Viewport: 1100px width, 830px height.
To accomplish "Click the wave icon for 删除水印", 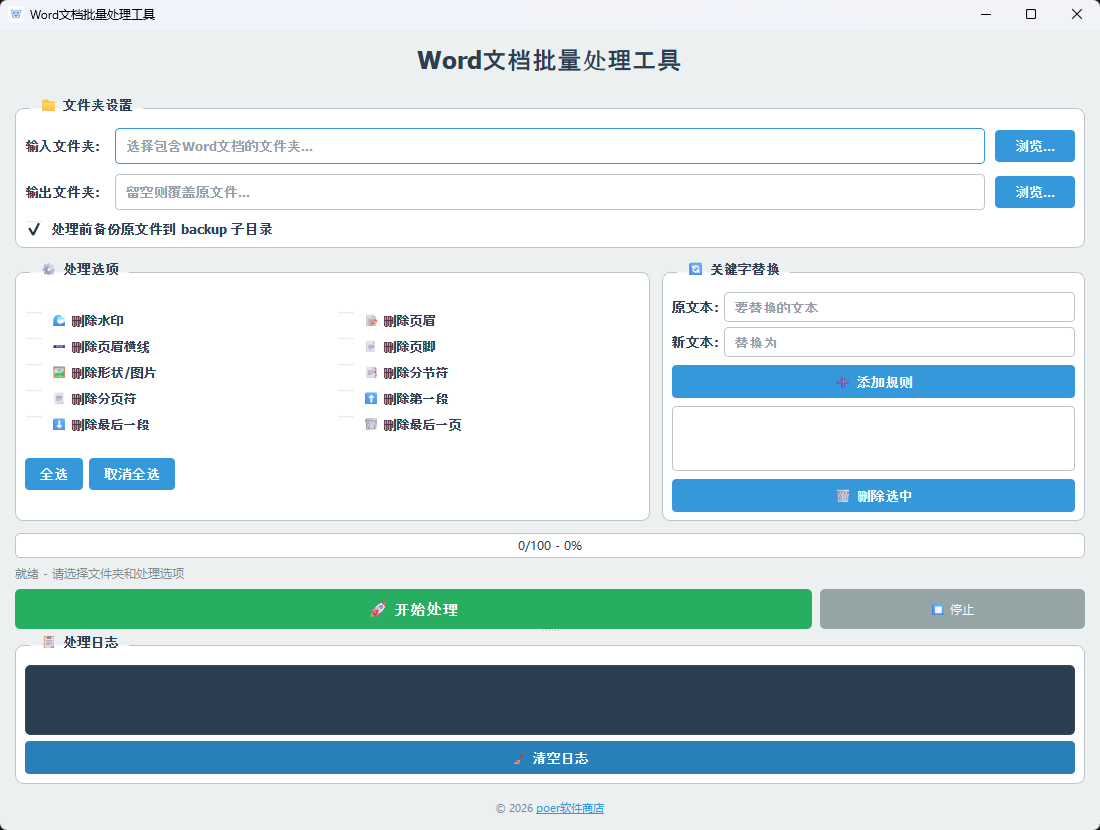I will (59, 321).
